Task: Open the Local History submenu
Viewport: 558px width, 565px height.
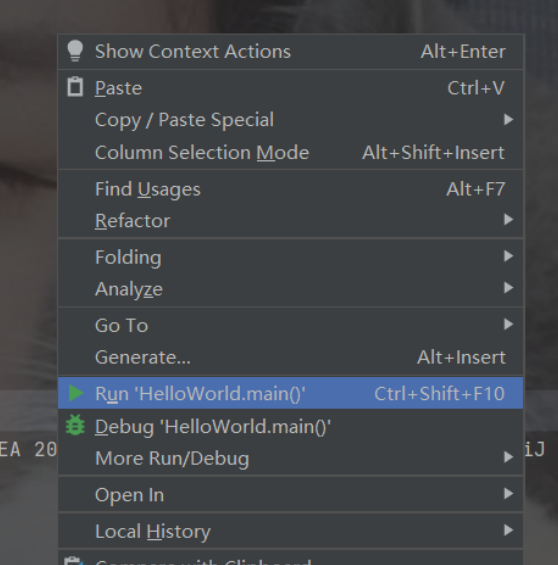Action: pyautogui.click(x=290, y=531)
